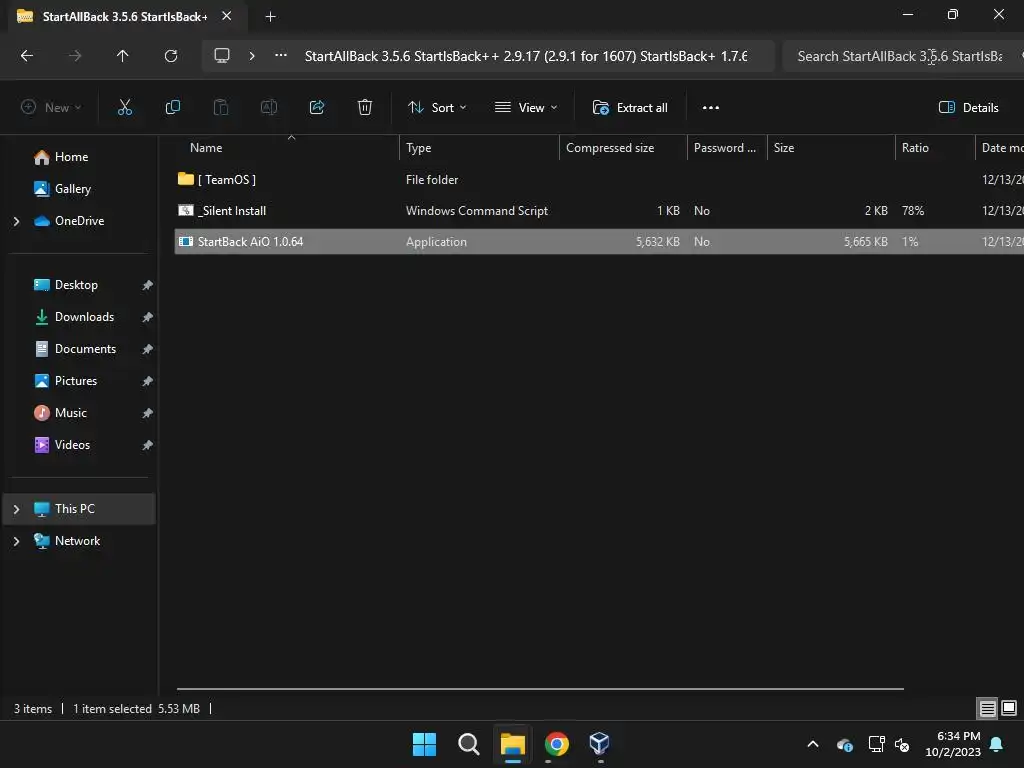Click the address bar path text
The height and width of the screenshot is (768, 1024).
point(526,56)
